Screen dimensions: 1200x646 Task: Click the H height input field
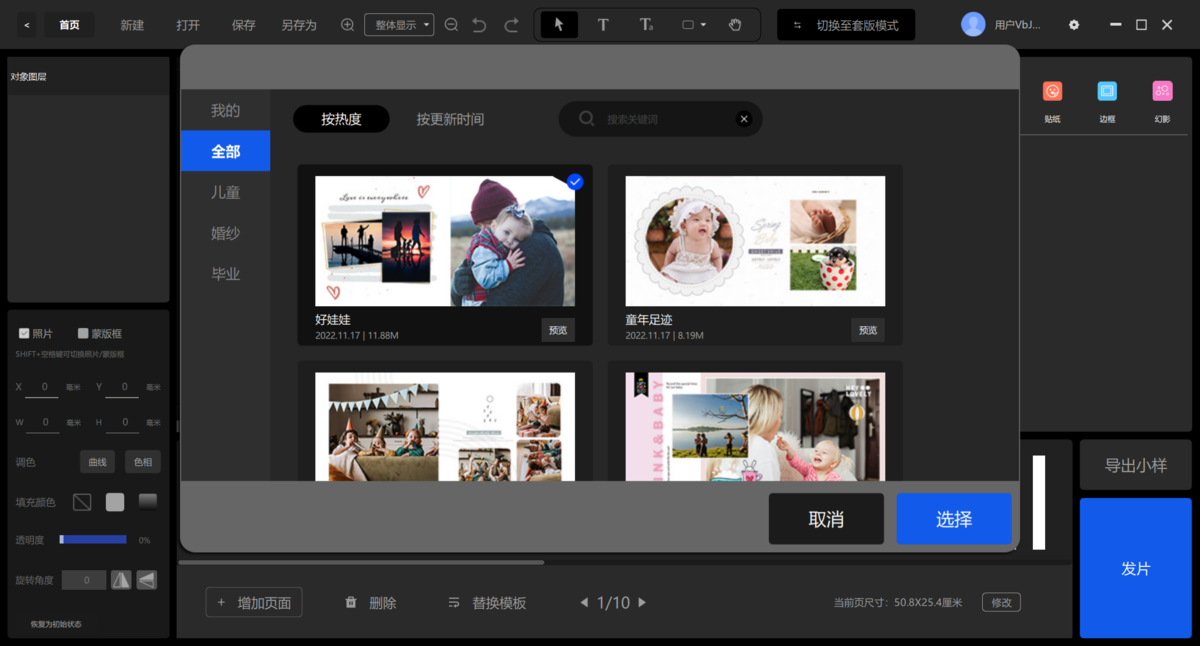click(x=124, y=423)
